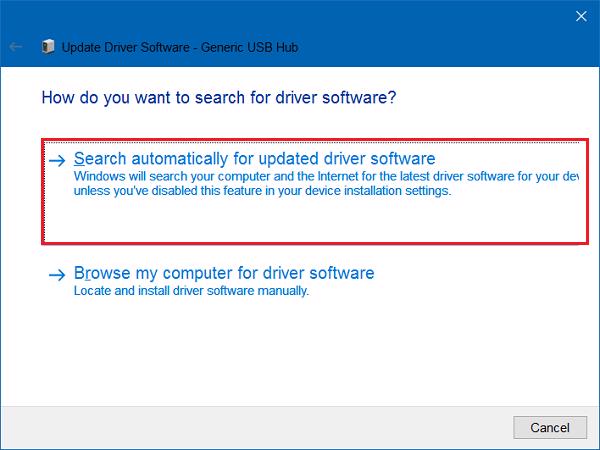600x450 pixels.
Task: Click the arrow icon beside Search automatically
Action: click(x=57, y=160)
